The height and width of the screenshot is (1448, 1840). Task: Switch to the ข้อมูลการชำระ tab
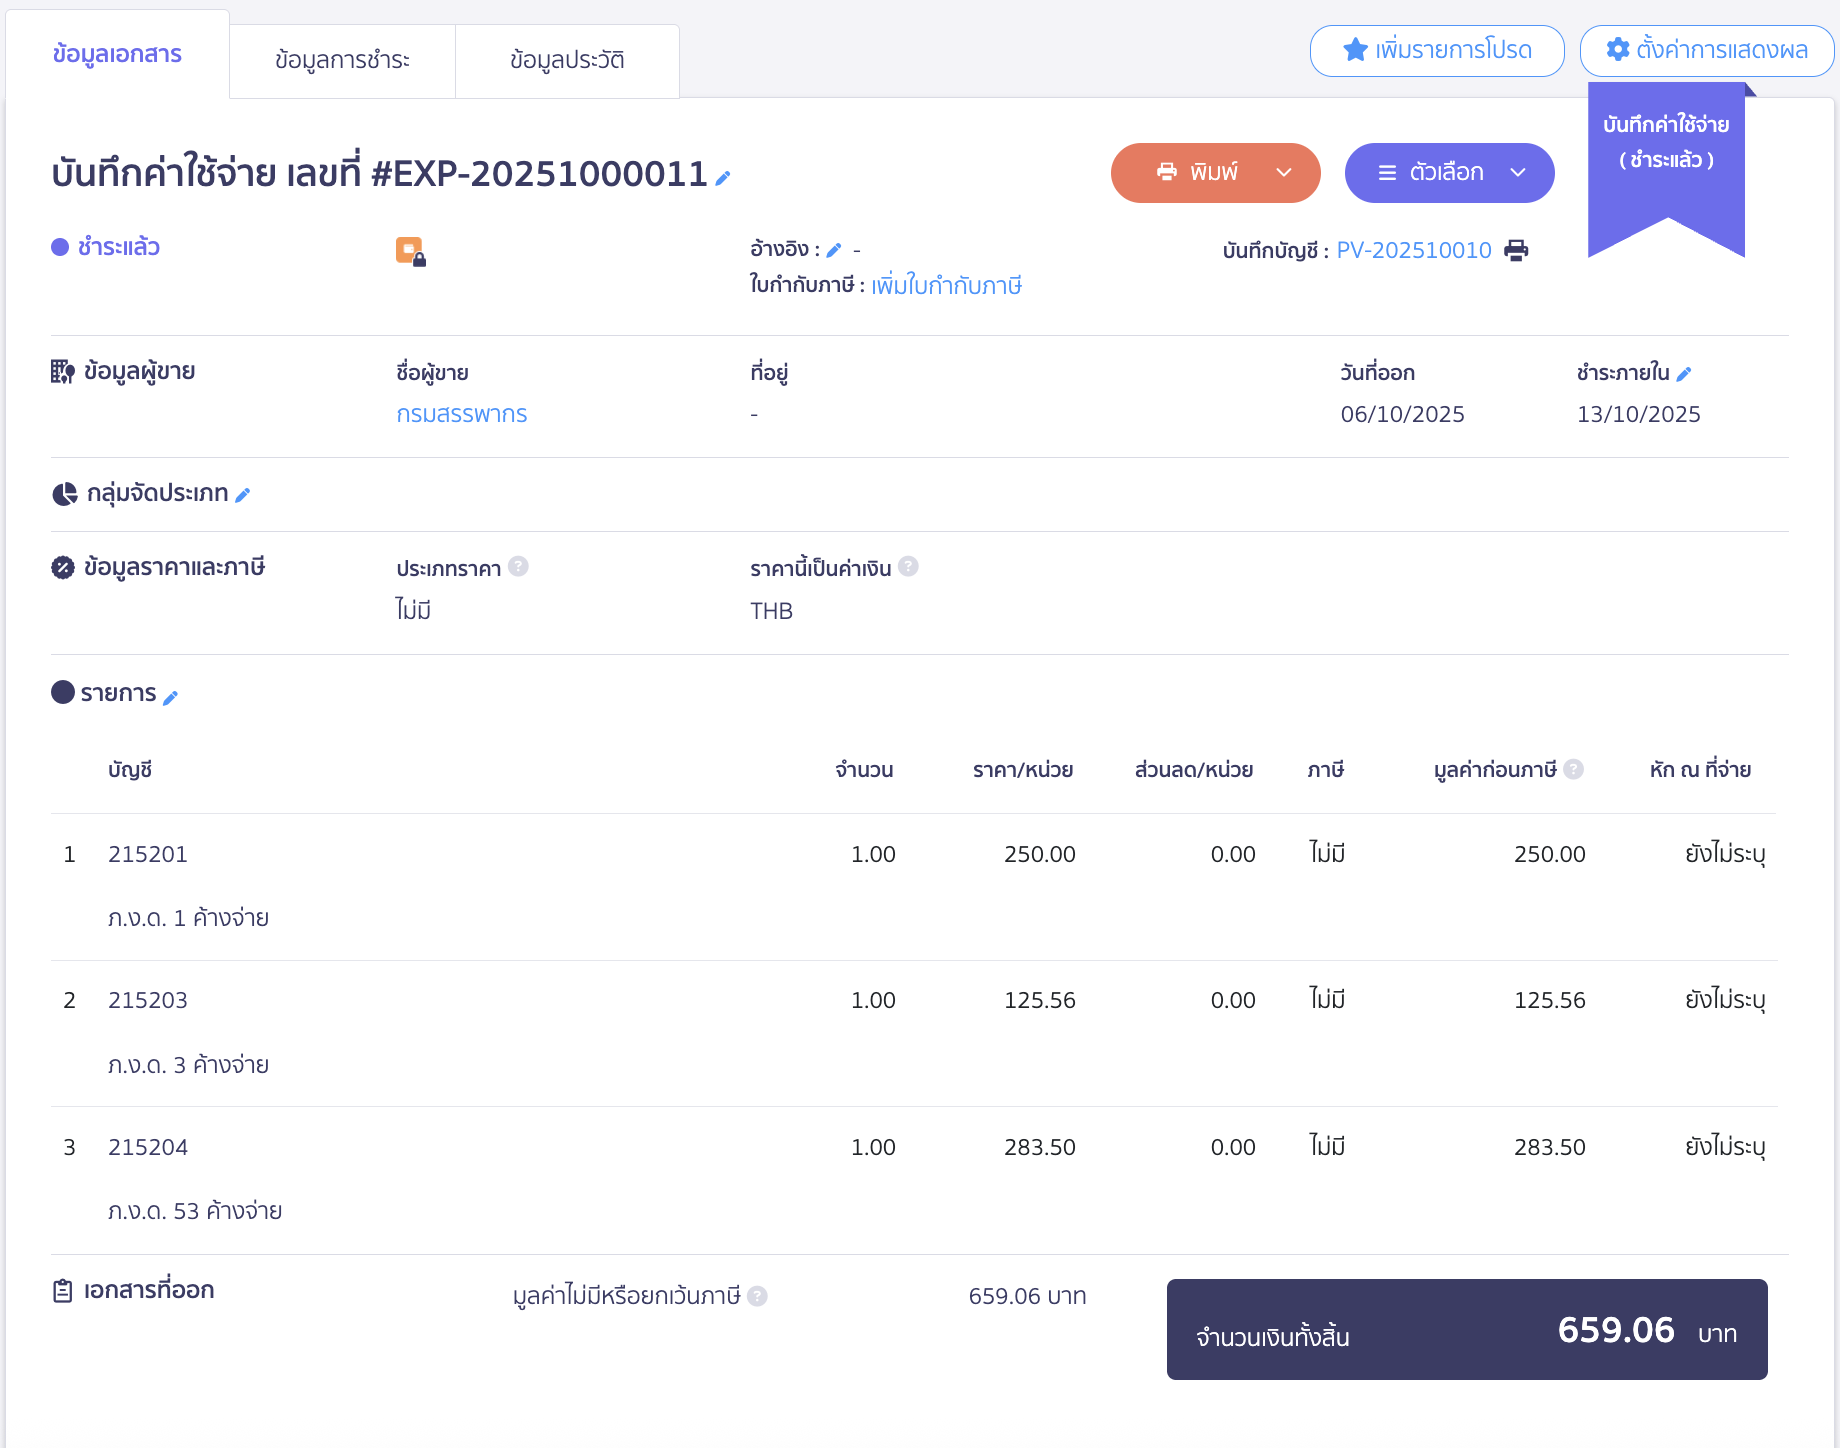coord(342,60)
